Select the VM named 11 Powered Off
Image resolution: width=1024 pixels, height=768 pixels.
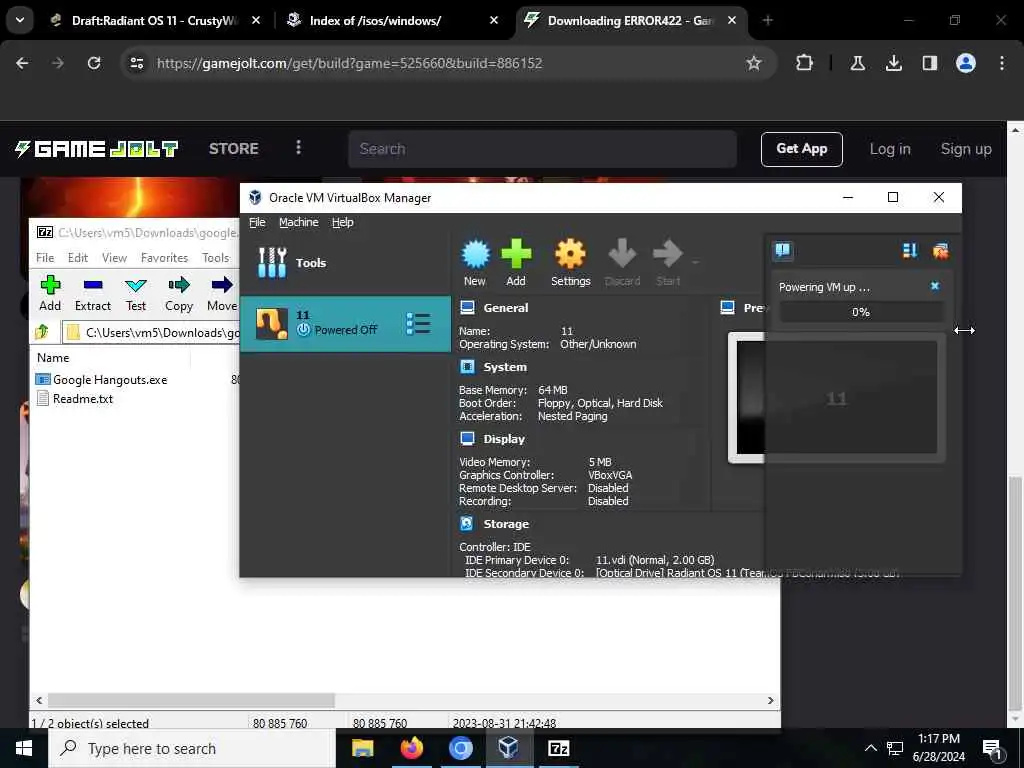[x=345, y=324]
